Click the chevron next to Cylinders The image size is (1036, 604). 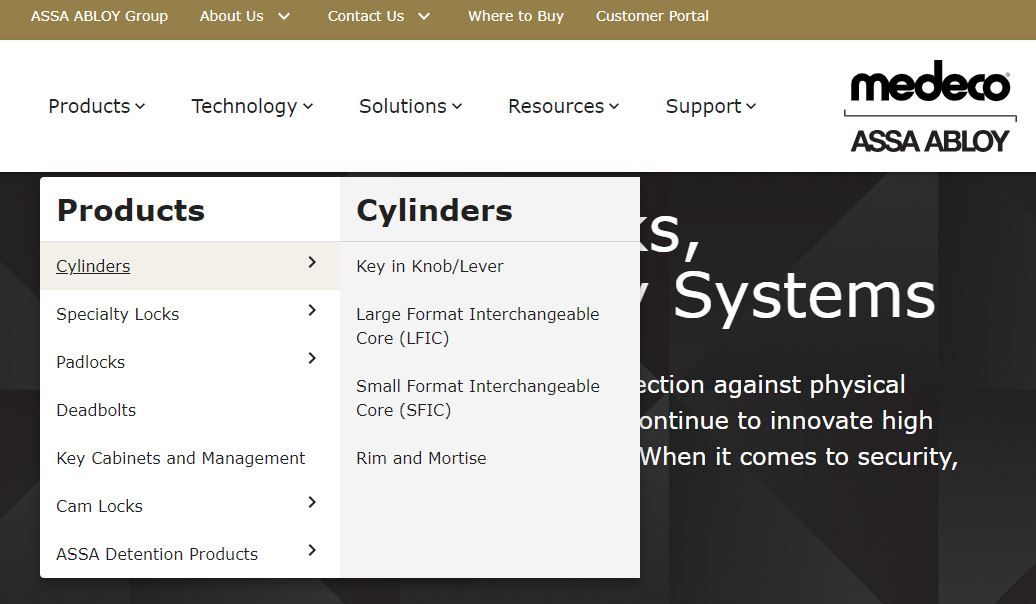312,263
